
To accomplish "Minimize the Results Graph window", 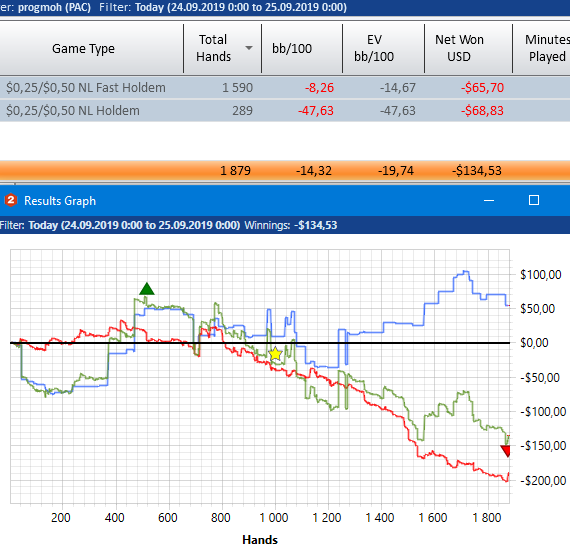I will [489, 200].
